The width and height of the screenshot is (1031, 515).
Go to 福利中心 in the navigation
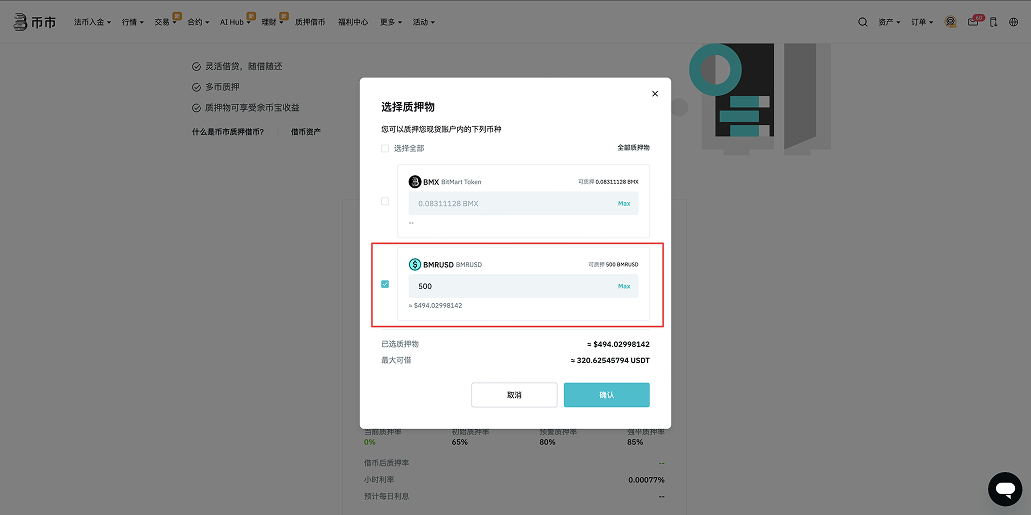coord(353,21)
